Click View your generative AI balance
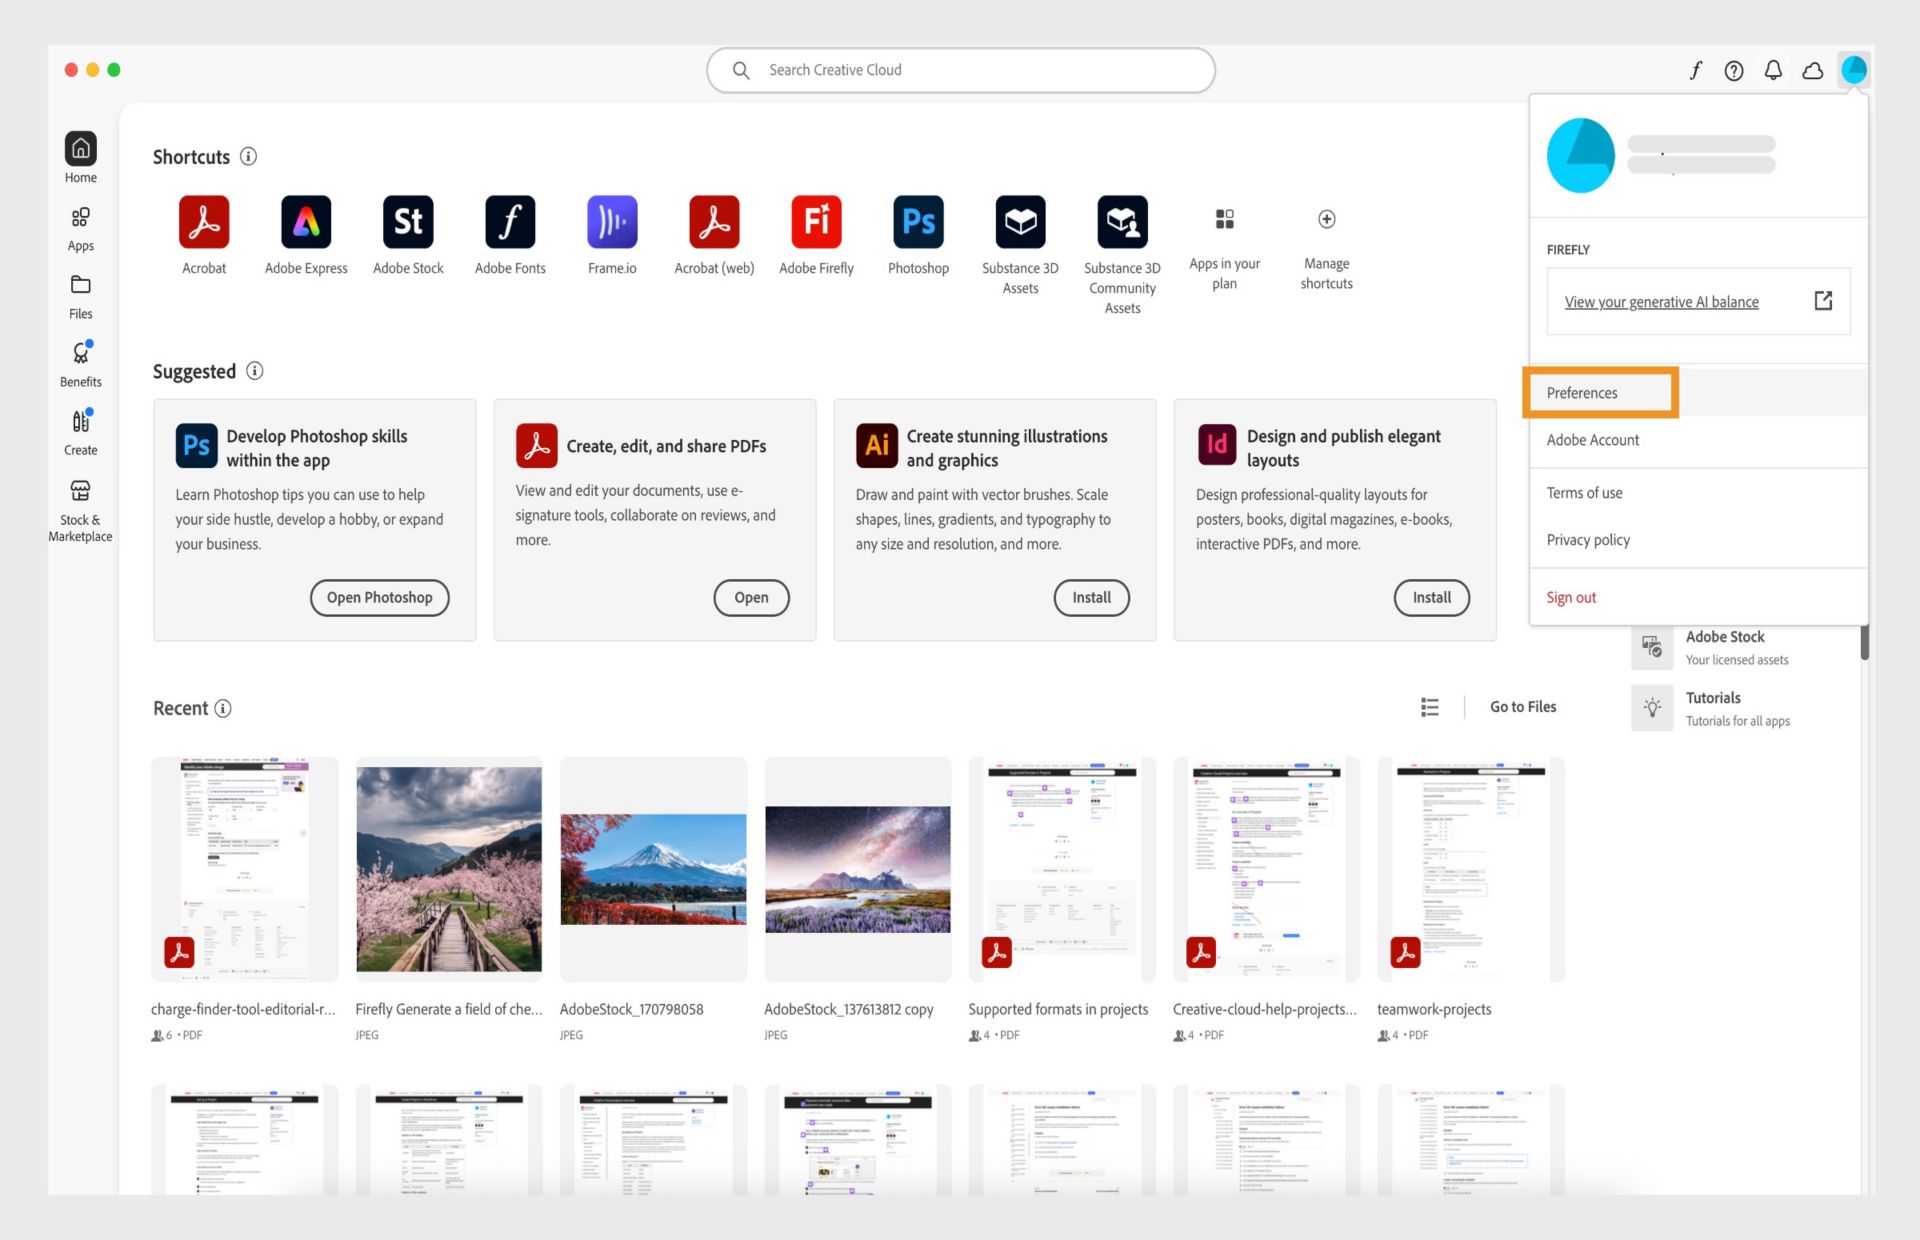The image size is (1920, 1240). [x=1661, y=302]
